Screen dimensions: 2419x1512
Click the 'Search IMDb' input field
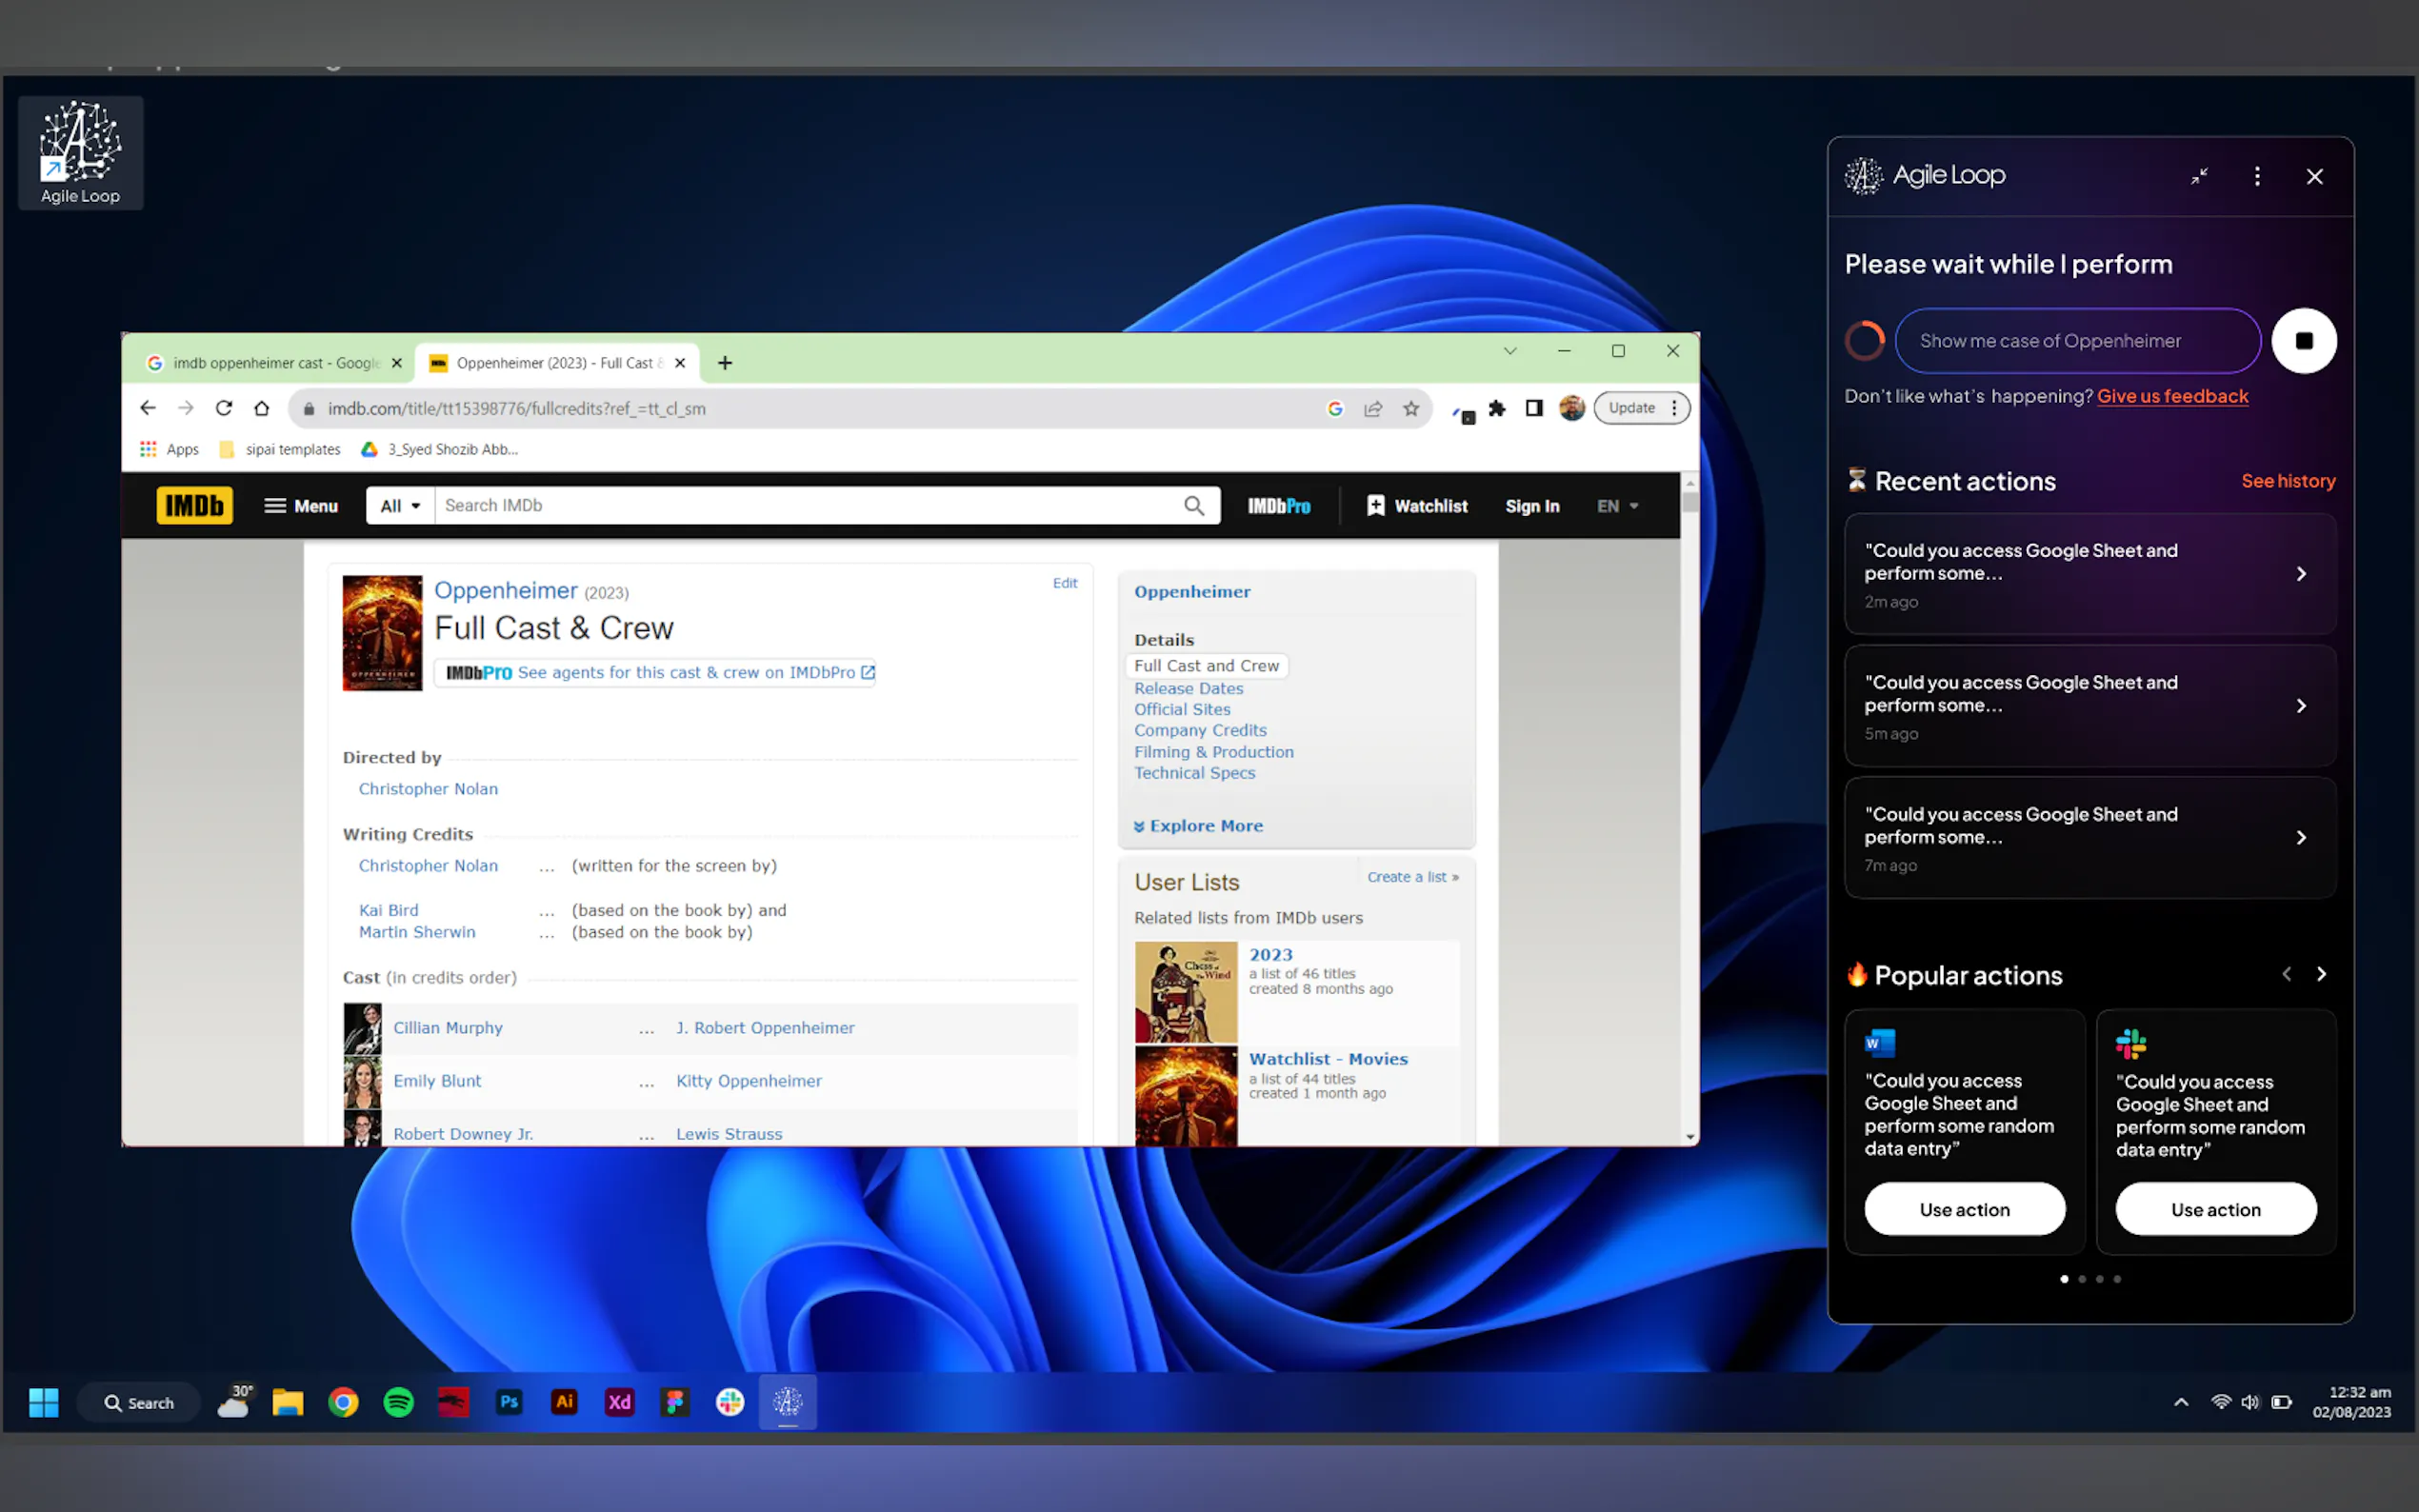point(808,506)
